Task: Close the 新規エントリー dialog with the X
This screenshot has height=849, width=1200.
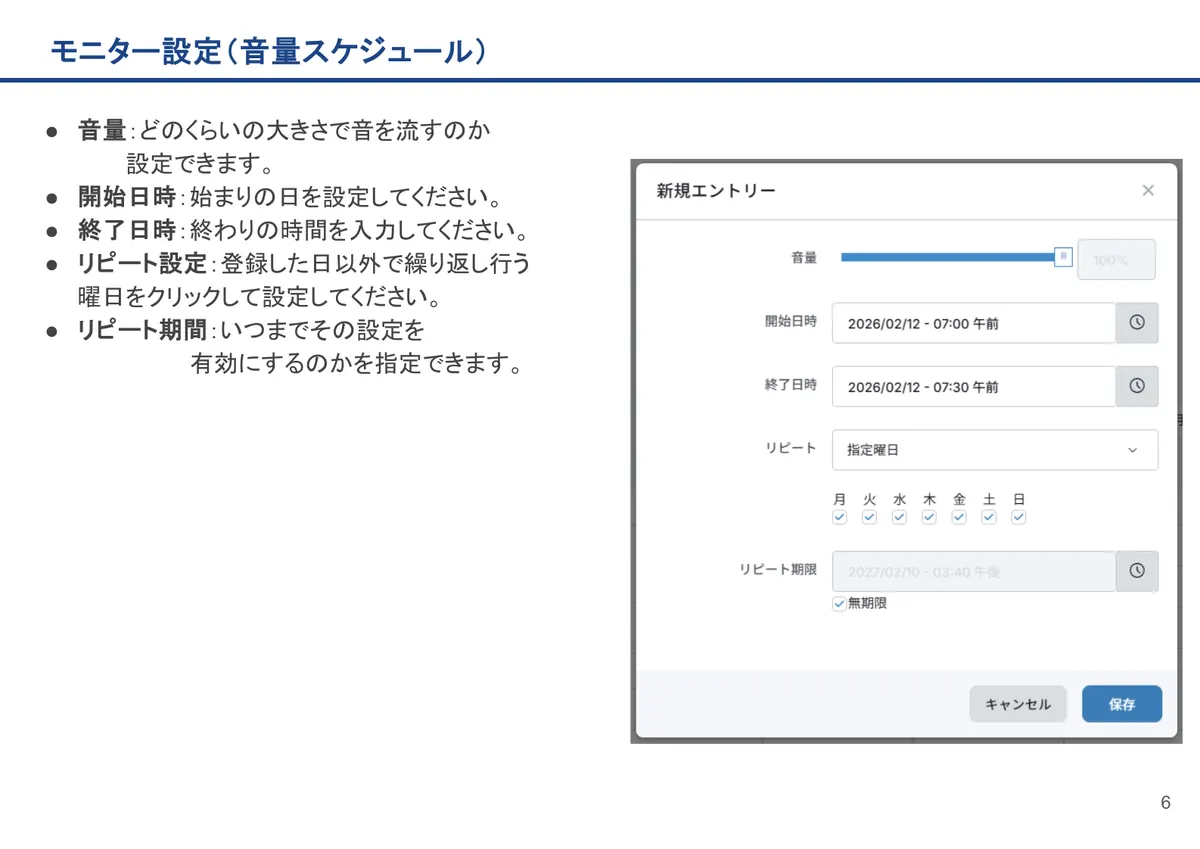Action: pyautogui.click(x=1148, y=190)
